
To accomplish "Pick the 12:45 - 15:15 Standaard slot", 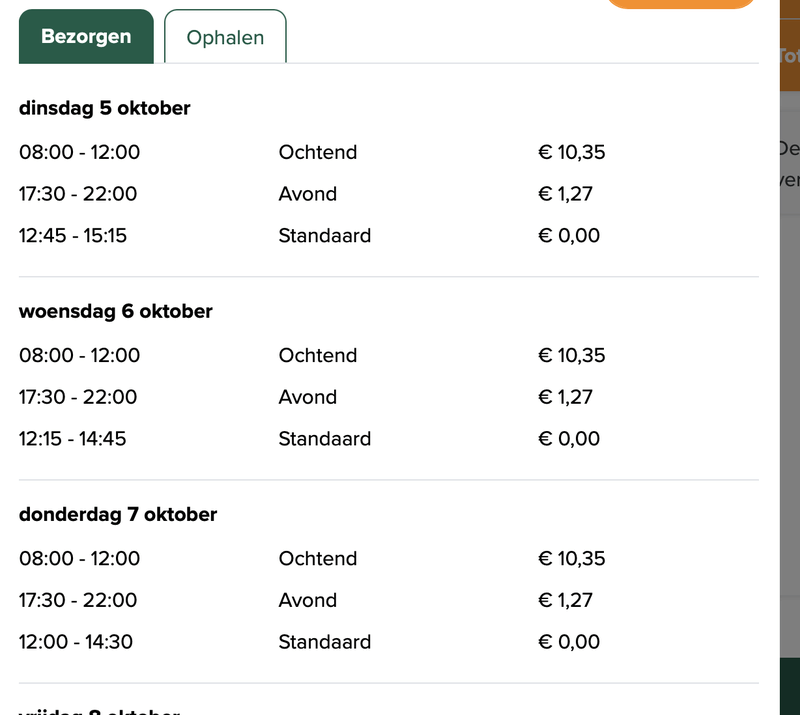I will click(73, 236).
